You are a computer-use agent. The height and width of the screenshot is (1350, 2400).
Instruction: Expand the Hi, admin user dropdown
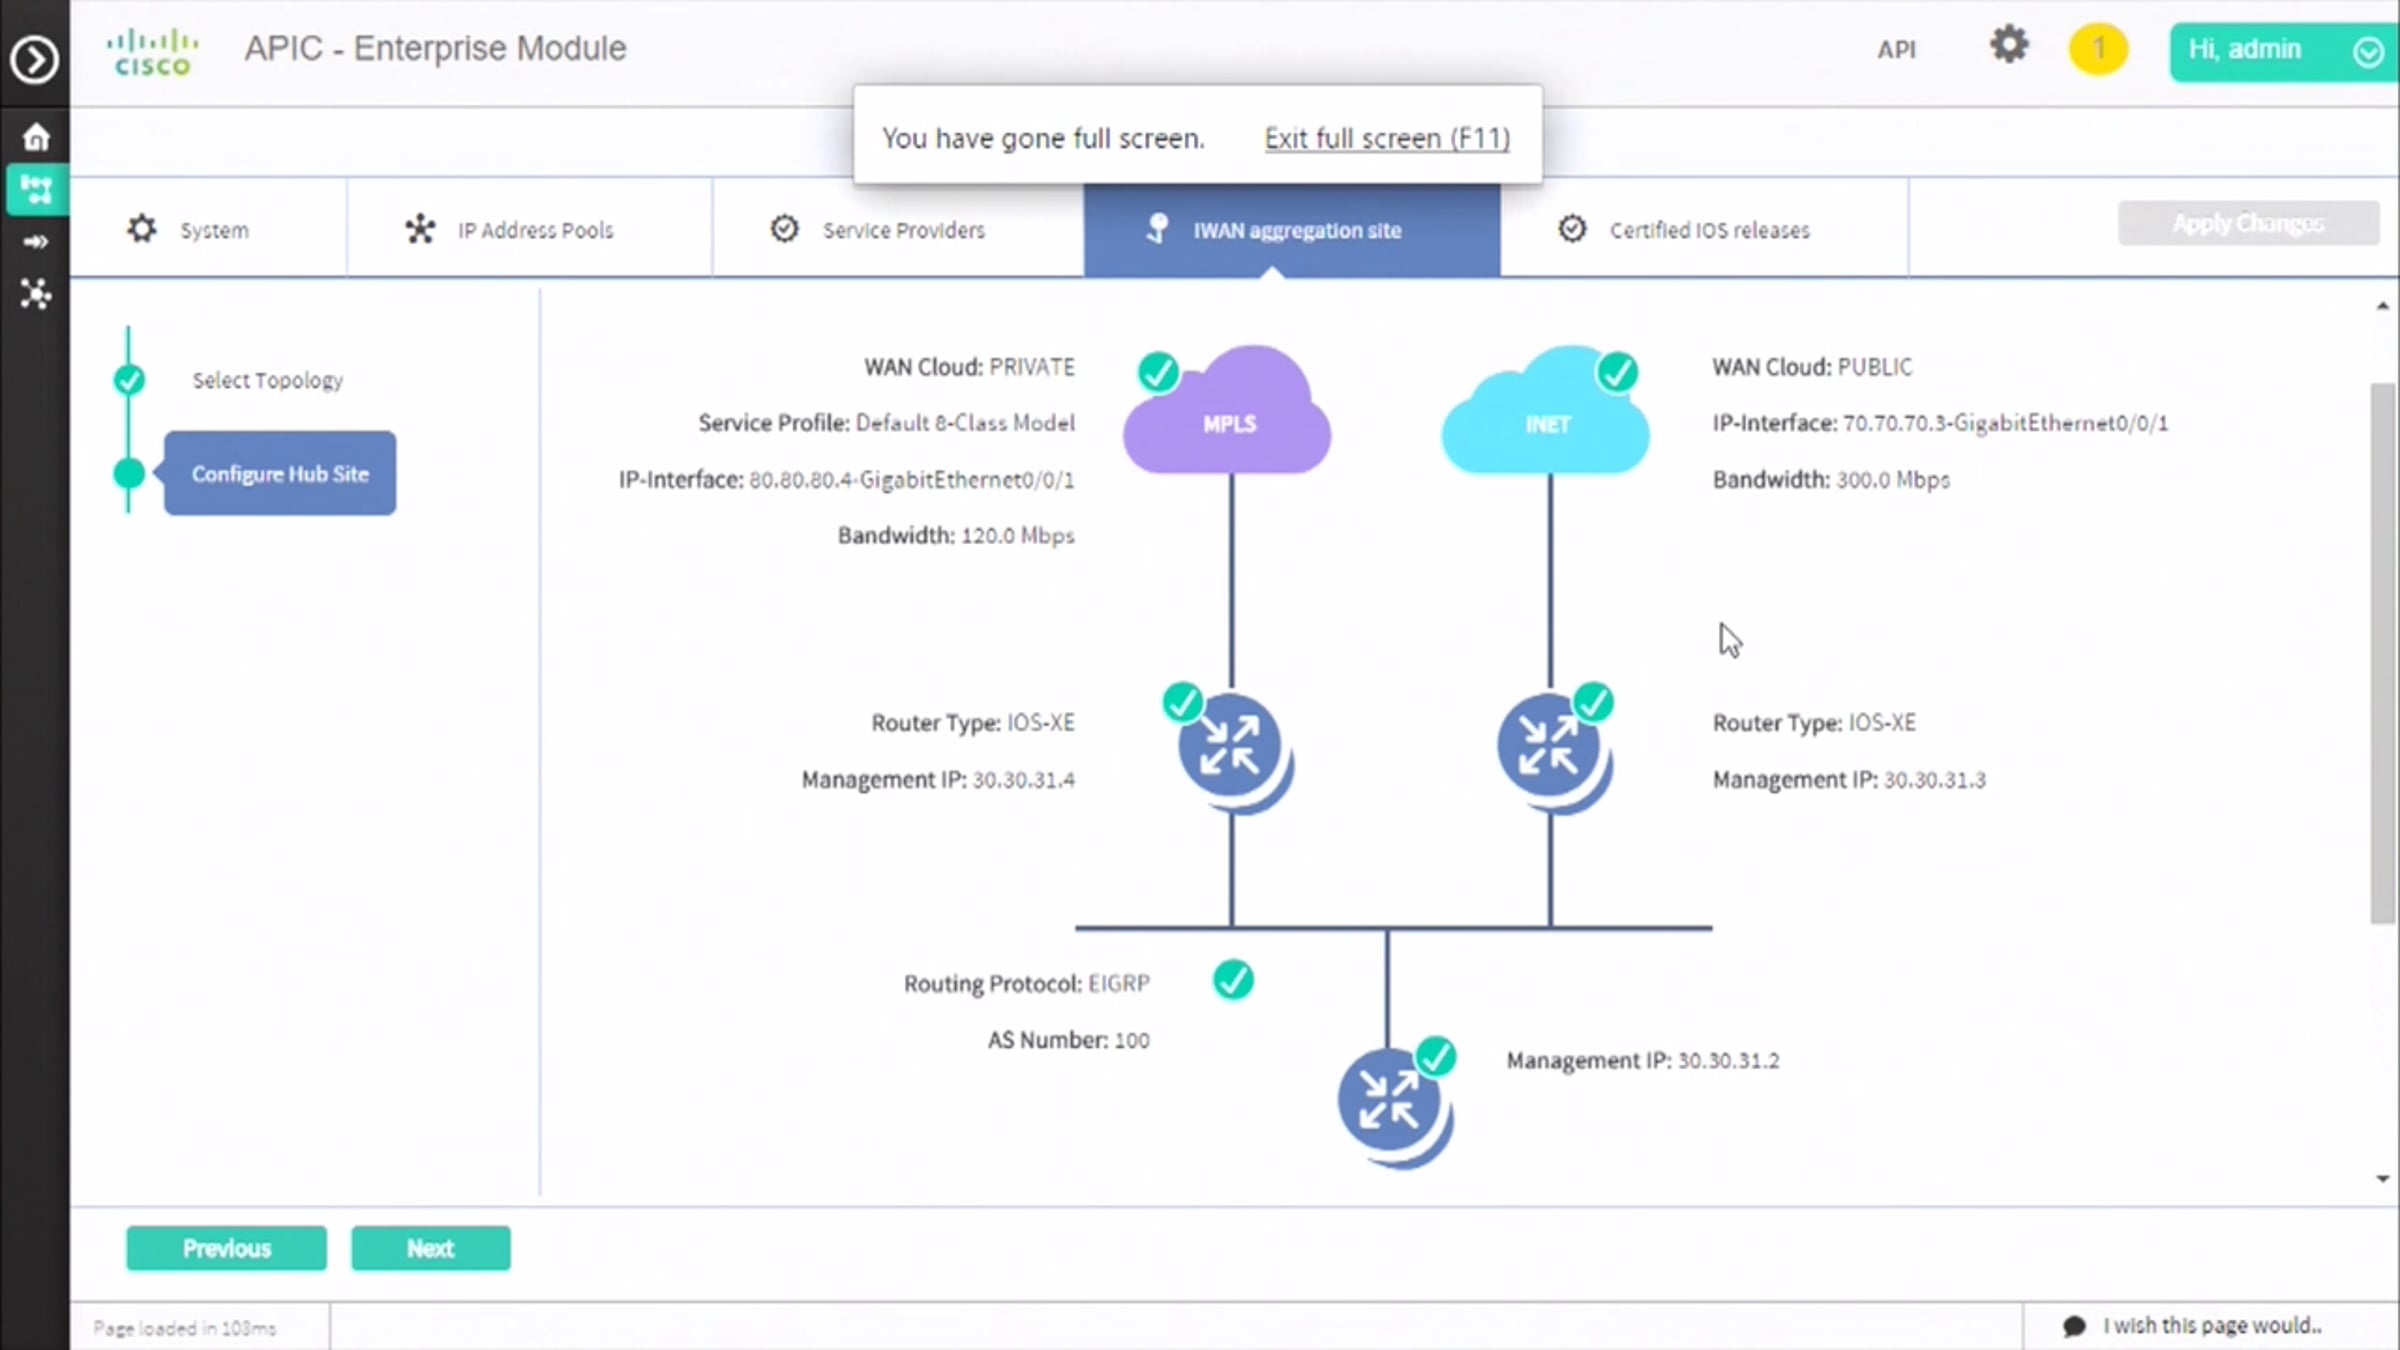click(x=2283, y=51)
